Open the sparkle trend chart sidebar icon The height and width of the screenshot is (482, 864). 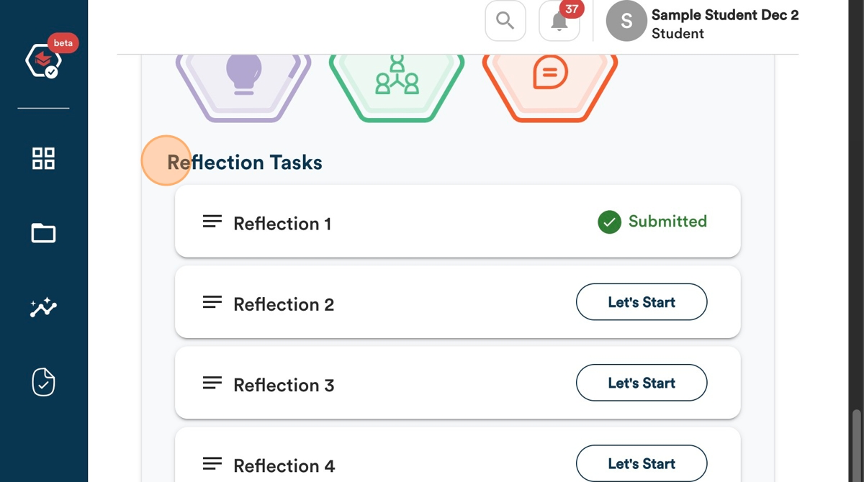[x=44, y=307]
